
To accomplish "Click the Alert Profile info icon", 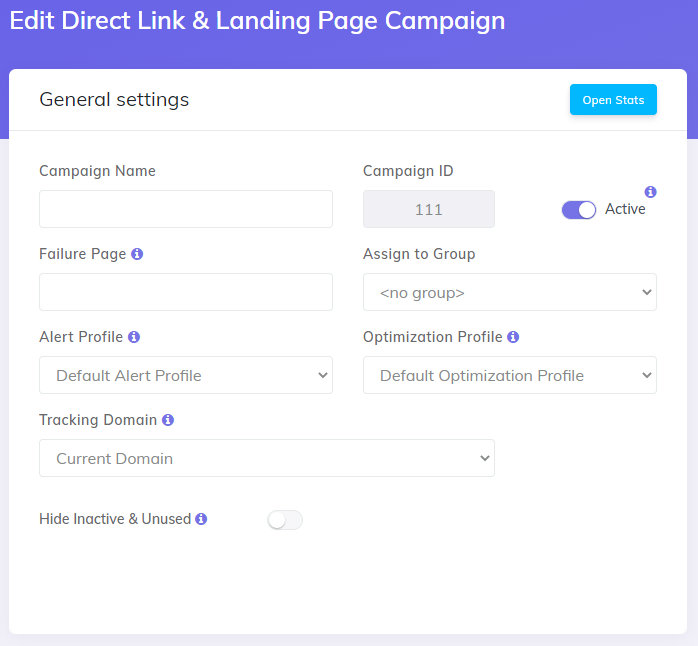I will 134,337.
